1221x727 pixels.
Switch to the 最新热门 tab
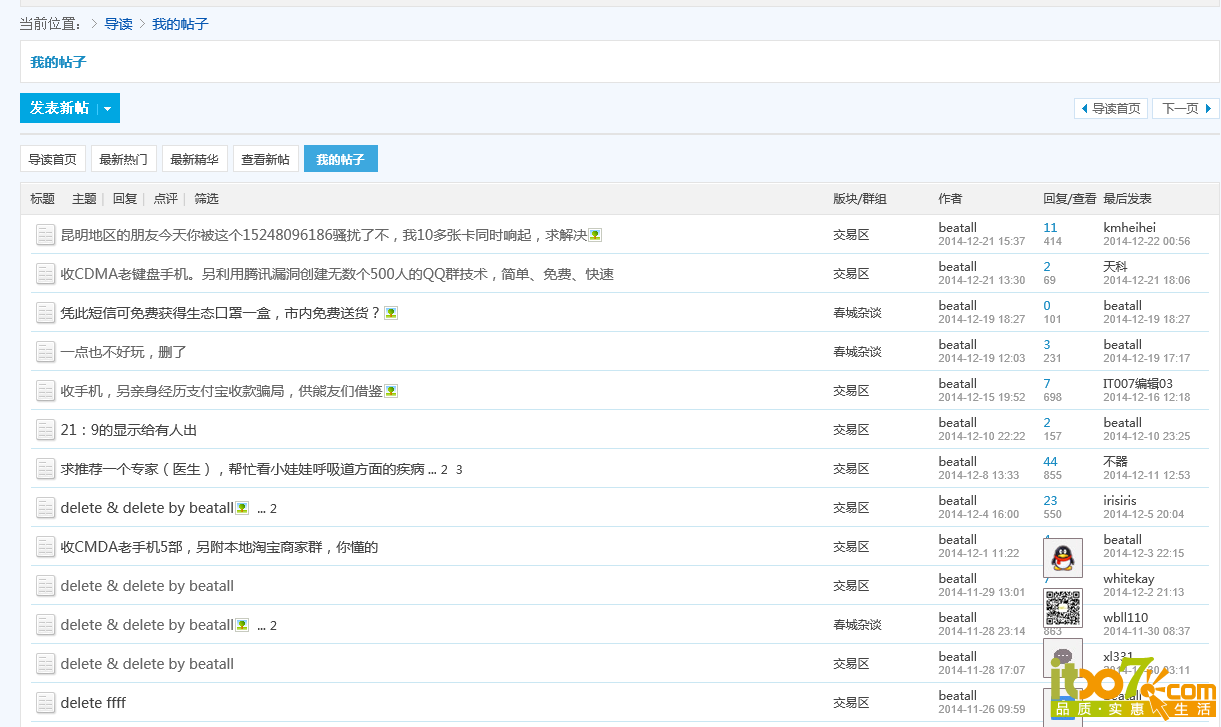pyautogui.click(x=124, y=159)
